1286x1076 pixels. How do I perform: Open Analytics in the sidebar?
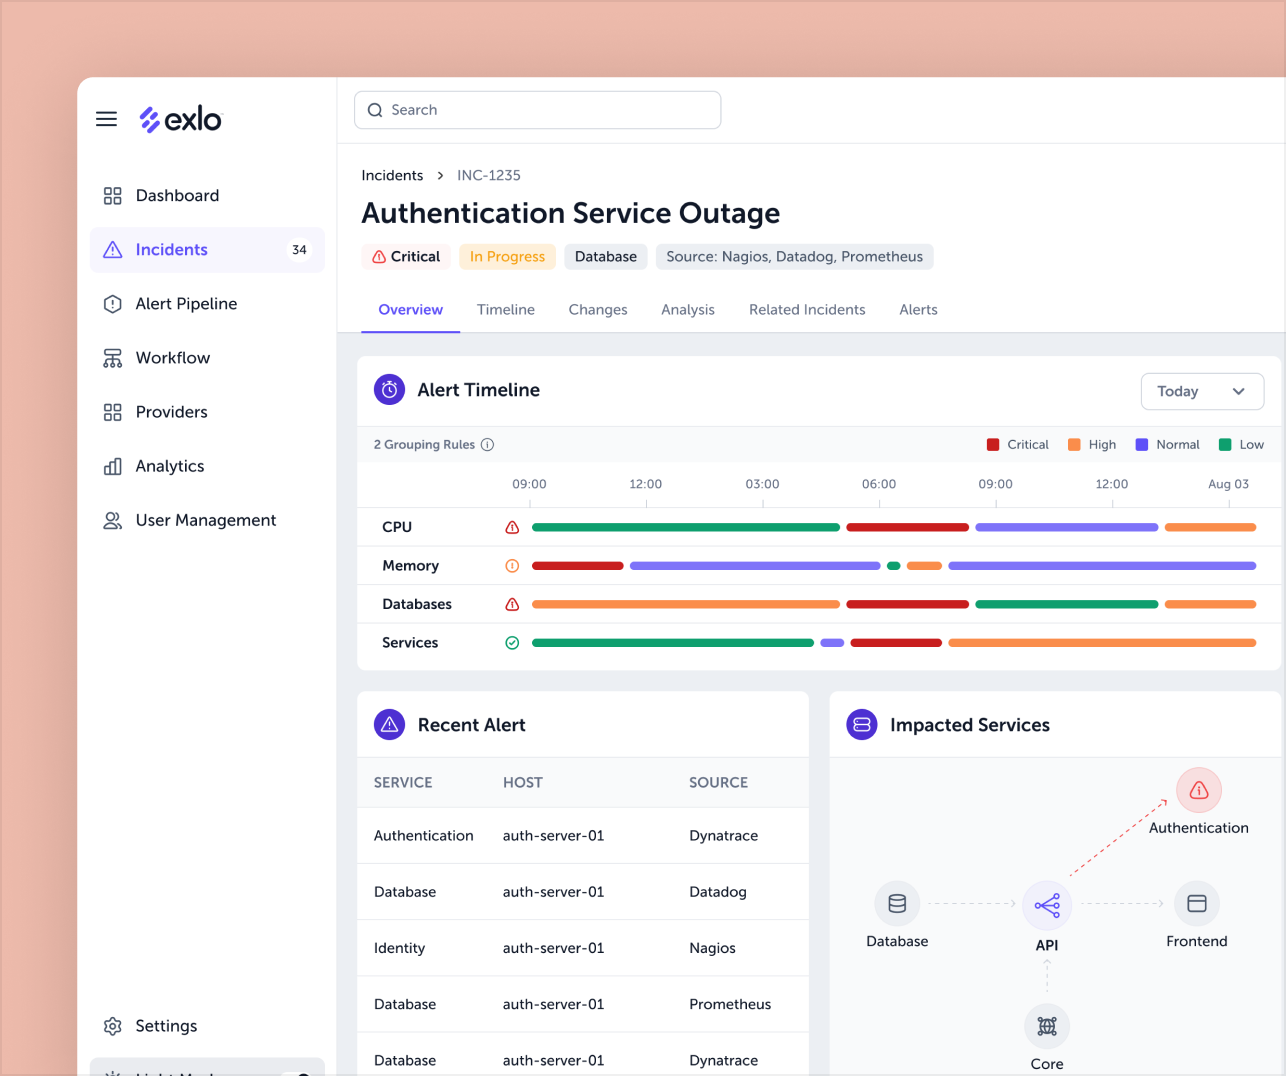[x=207, y=466]
